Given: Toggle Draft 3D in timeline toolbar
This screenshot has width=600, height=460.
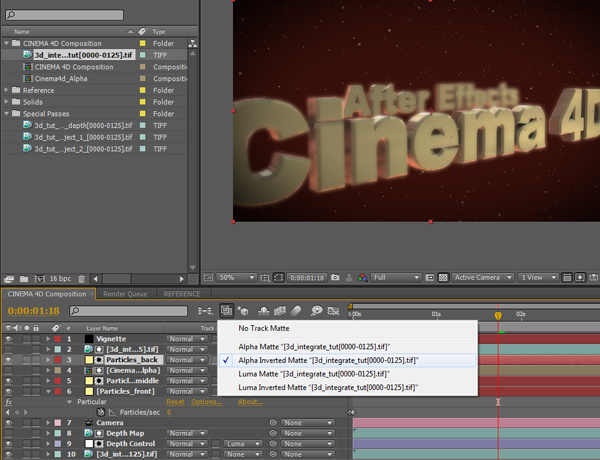Looking at the screenshot, I should pos(243,311).
